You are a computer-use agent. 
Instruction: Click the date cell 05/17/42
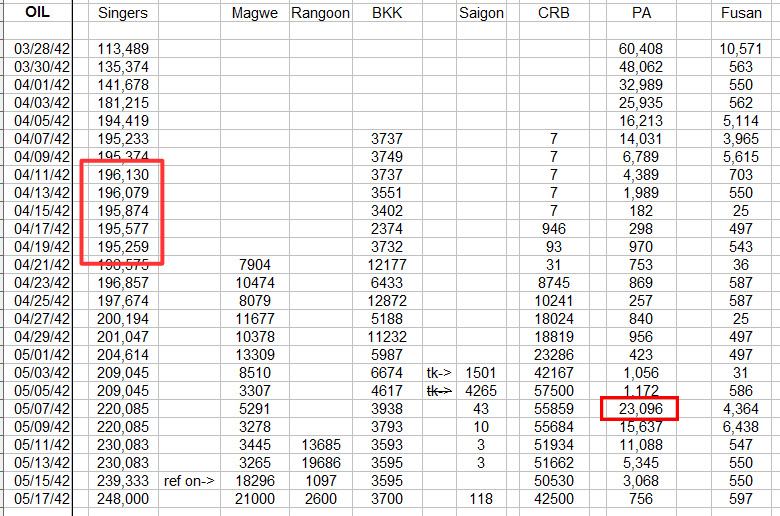tap(42, 499)
